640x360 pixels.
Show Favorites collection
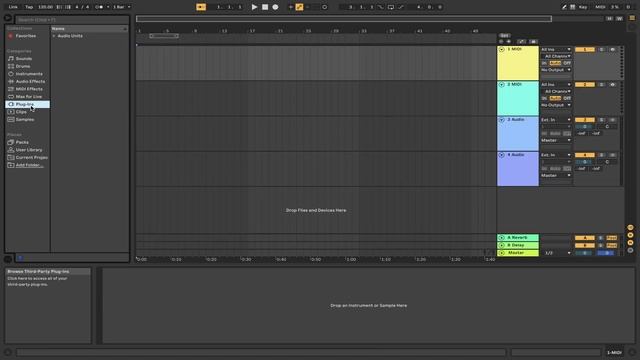(x=25, y=36)
